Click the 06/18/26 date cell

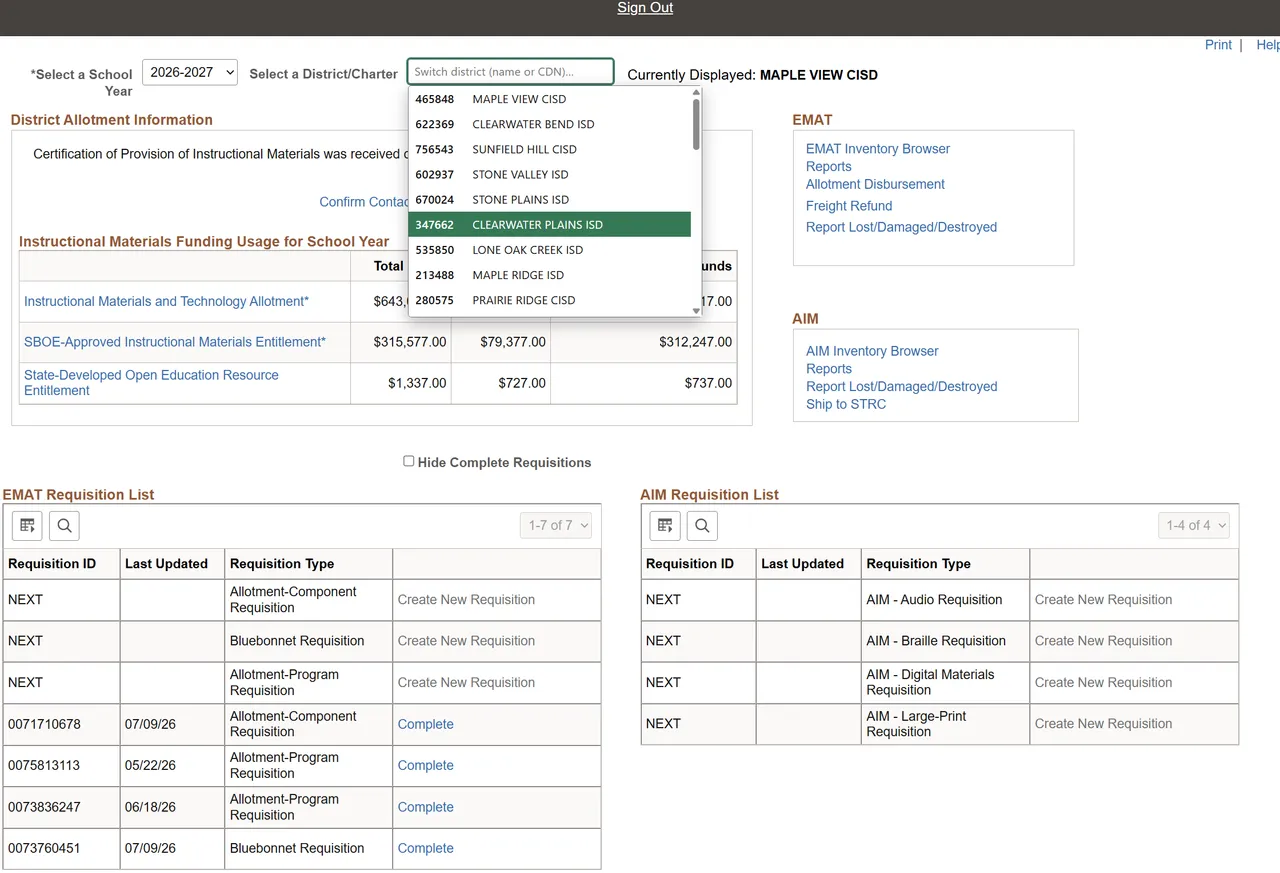[173, 807]
